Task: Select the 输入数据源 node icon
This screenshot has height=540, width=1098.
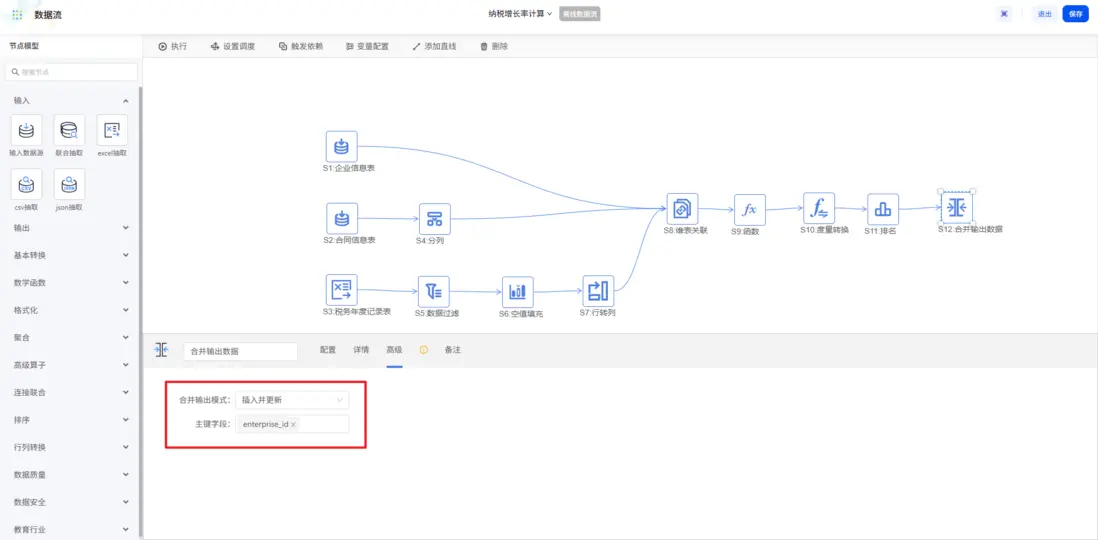Action: click(26, 130)
